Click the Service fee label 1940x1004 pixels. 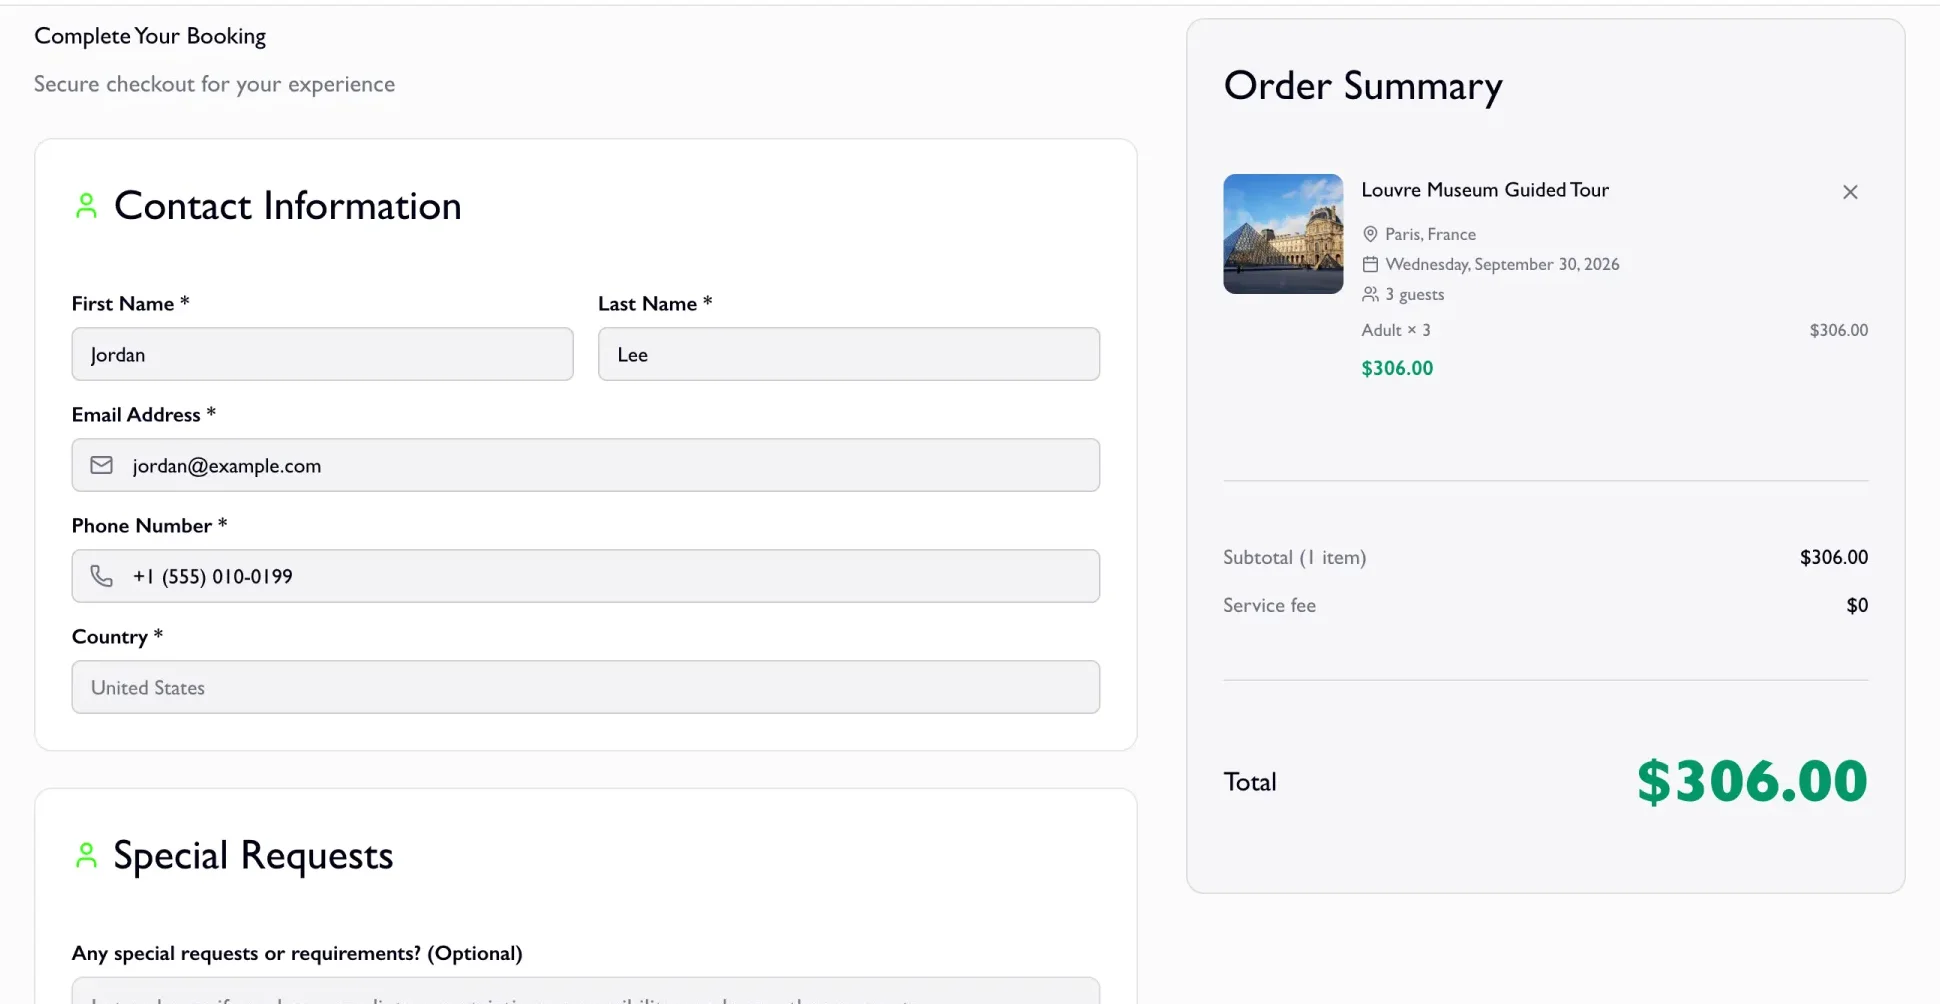[x=1269, y=605]
